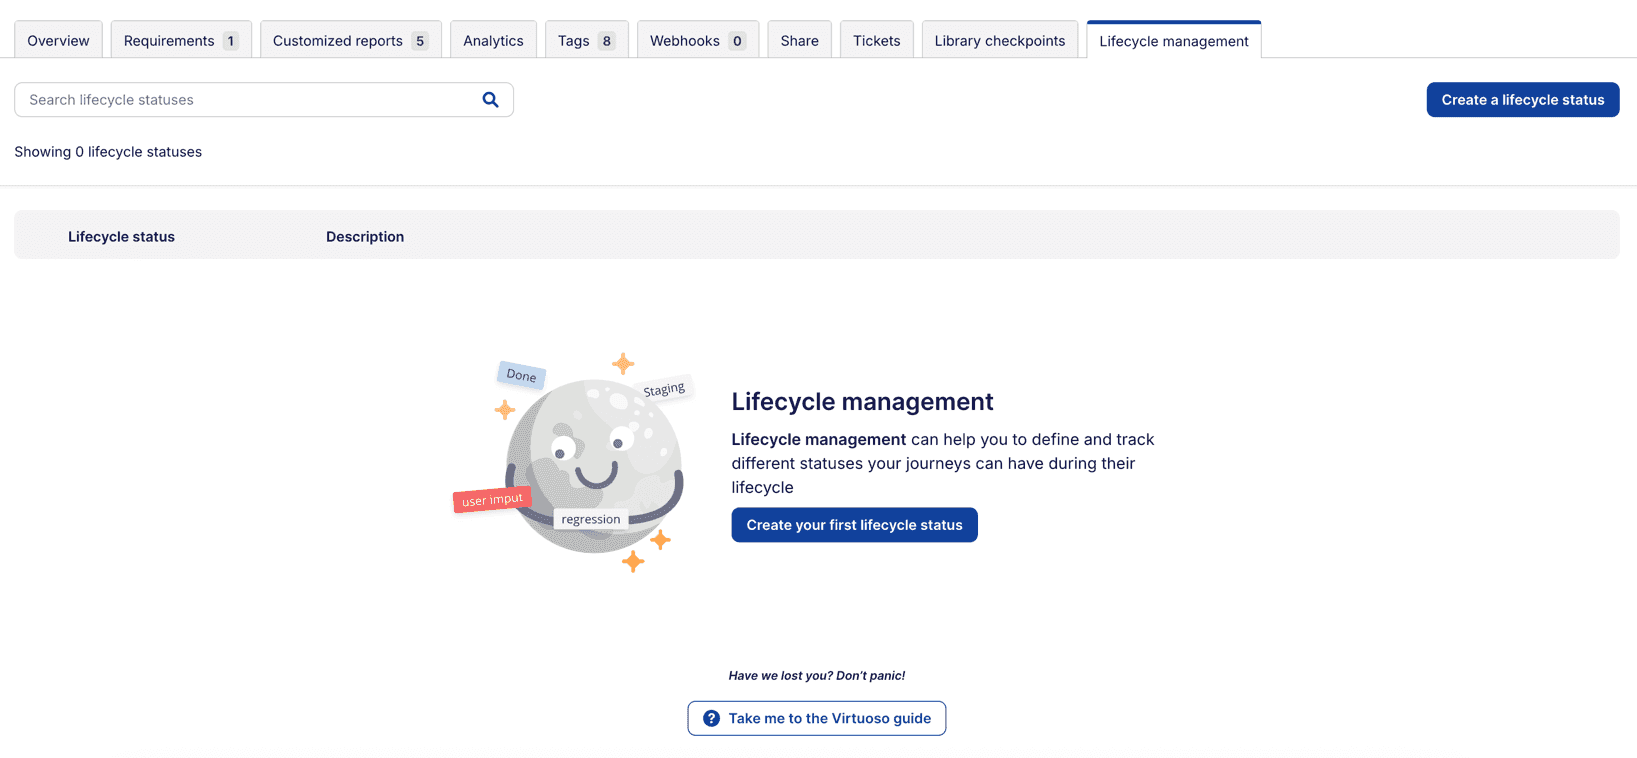The height and width of the screenshot is (758, 1637).
Task: Open the Tickets tab
Action: (876, 40)
